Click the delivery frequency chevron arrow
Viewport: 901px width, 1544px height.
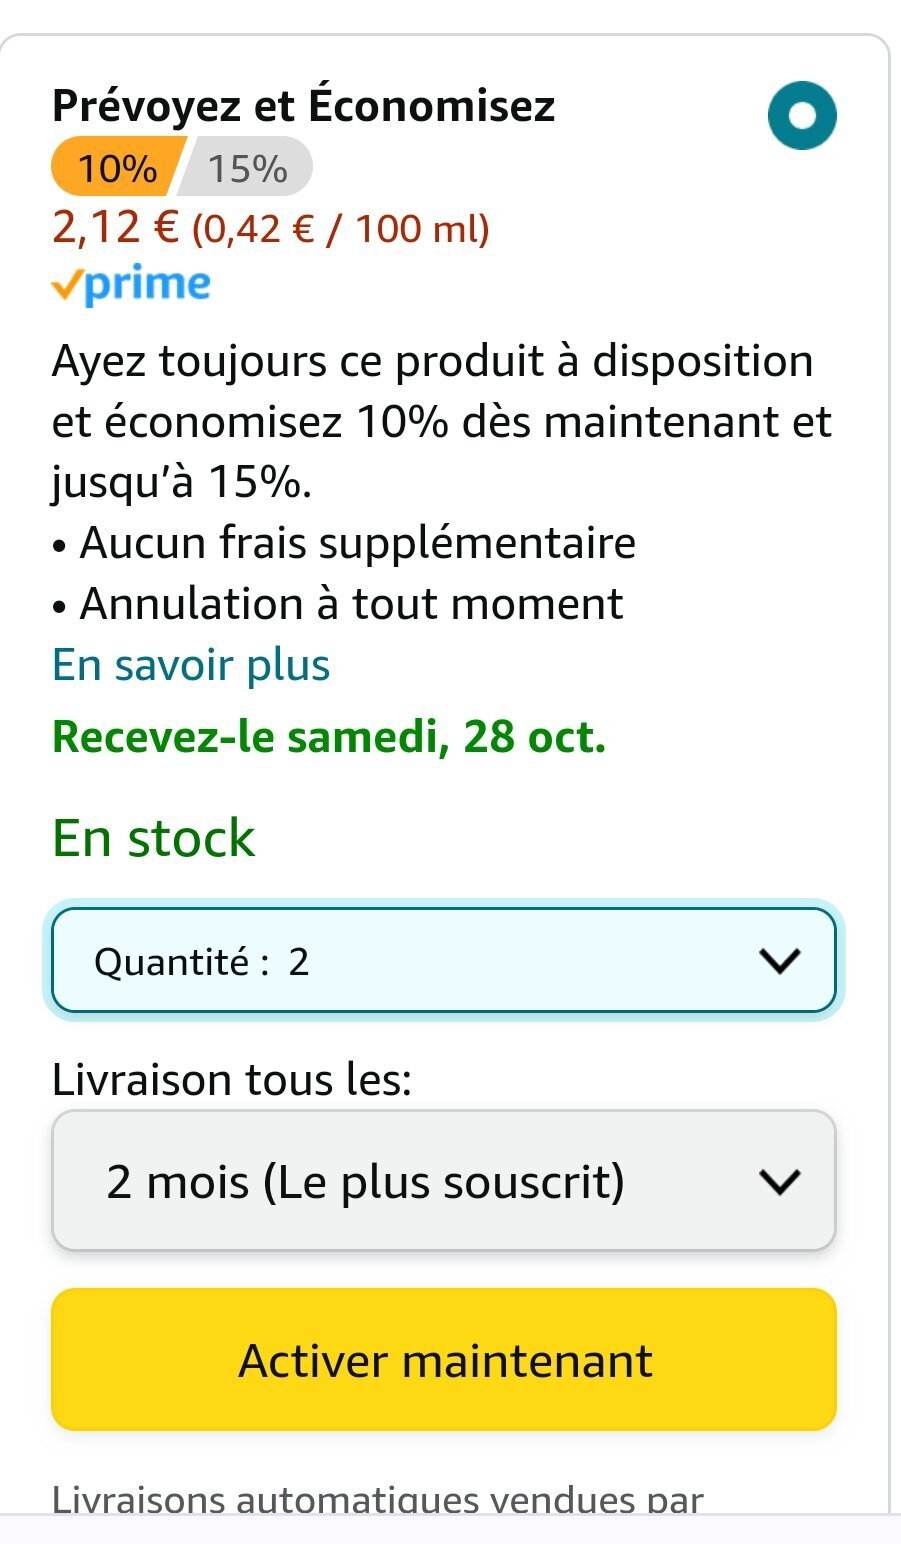tap(780, 1182)
